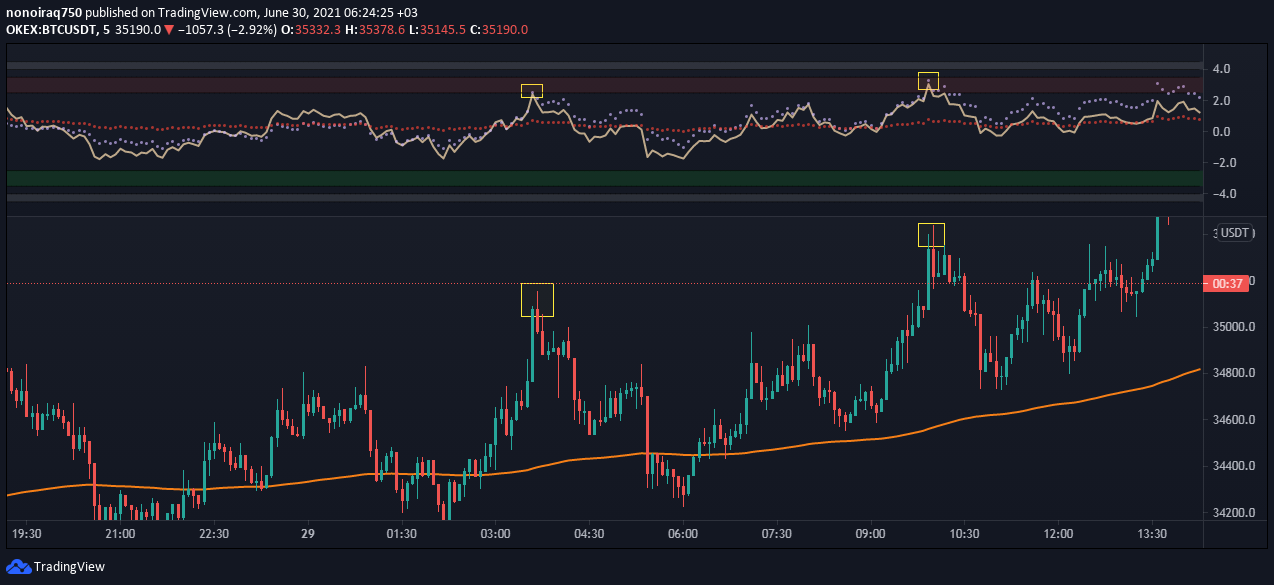The width and height of the screenshot is (1274, 585).
Task: Click the 06:00 time axis label
Action: [682, 534]
